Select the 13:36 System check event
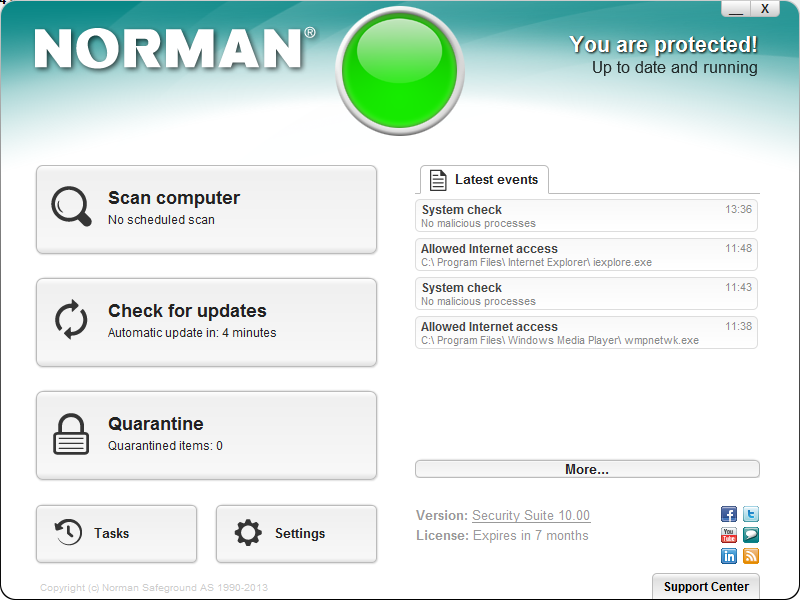Viewport: 800px width, 600px height. [x=586, y=216]
